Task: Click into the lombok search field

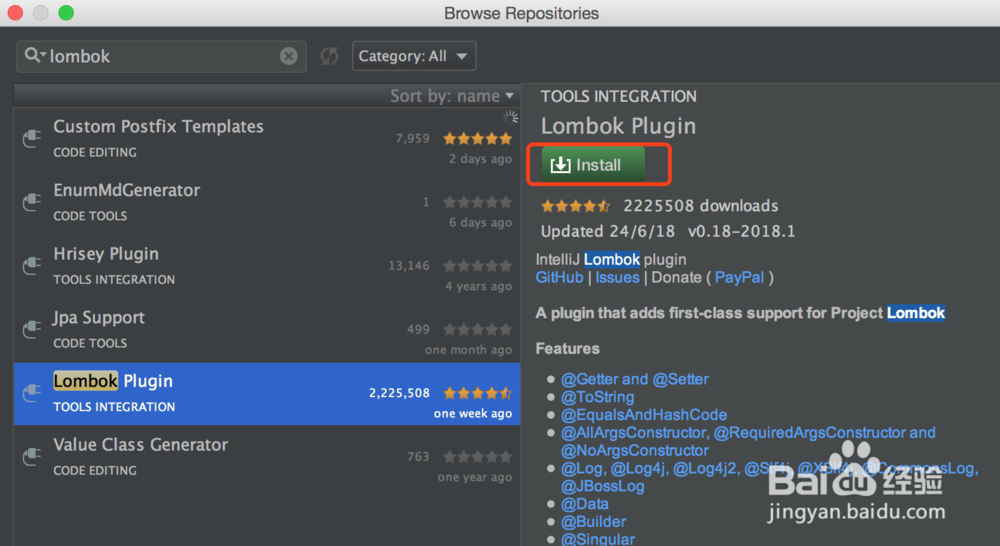Action: tap(161, 56)
